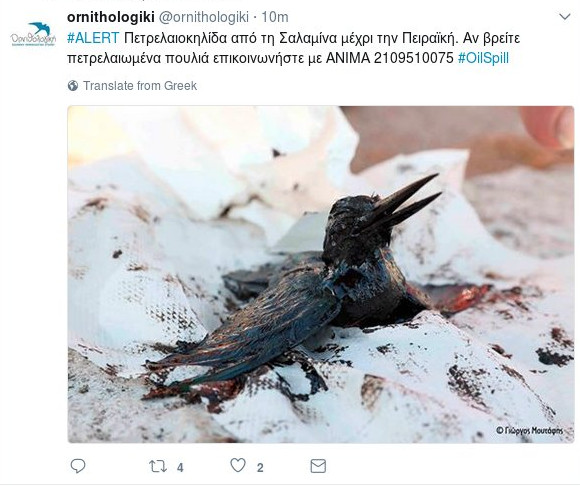Image resolution: width=580 pixels, height=486 pixels.
Task: Click the reply speech bubble icon
Action: pyautogui.click(x=78, y=466)
